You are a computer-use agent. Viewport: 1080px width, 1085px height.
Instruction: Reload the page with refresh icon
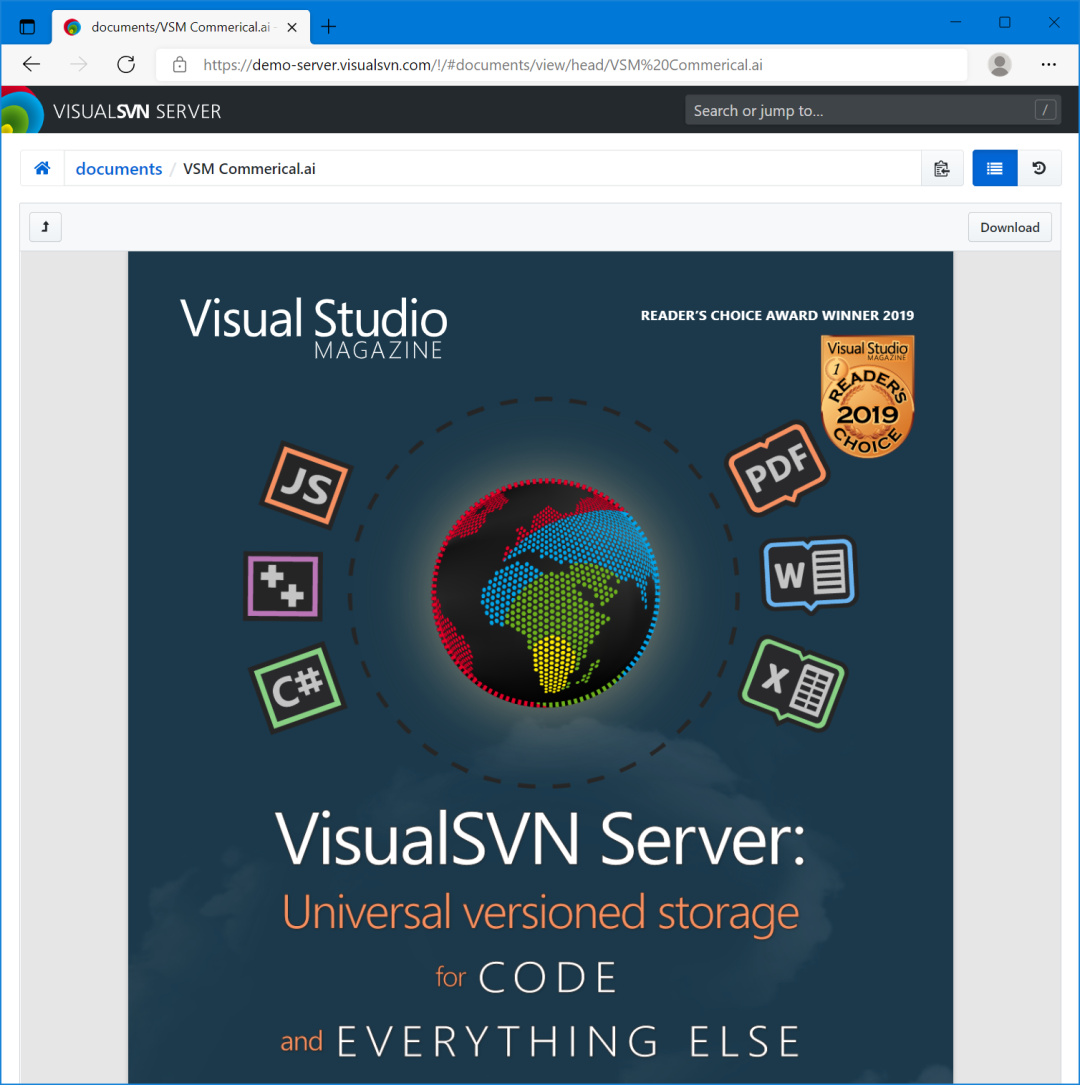point(126,64)
